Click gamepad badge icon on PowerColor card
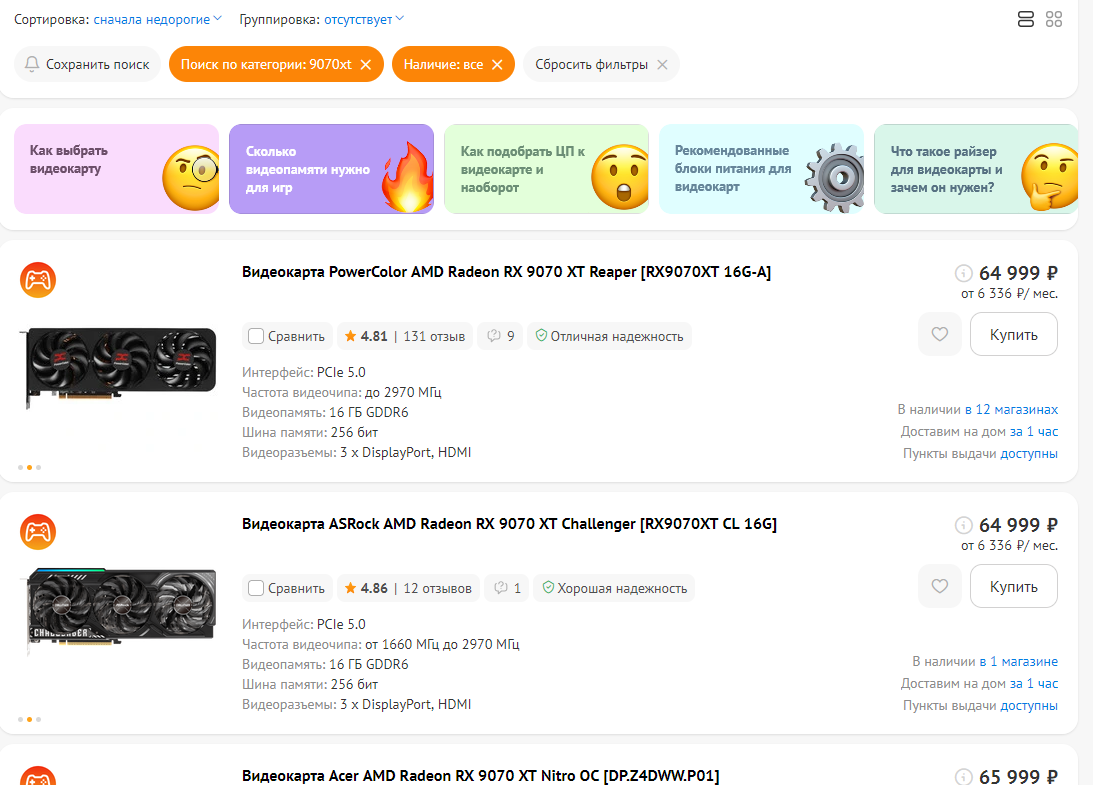This screenshot has width=1093, height=785. tap(38, 280)
